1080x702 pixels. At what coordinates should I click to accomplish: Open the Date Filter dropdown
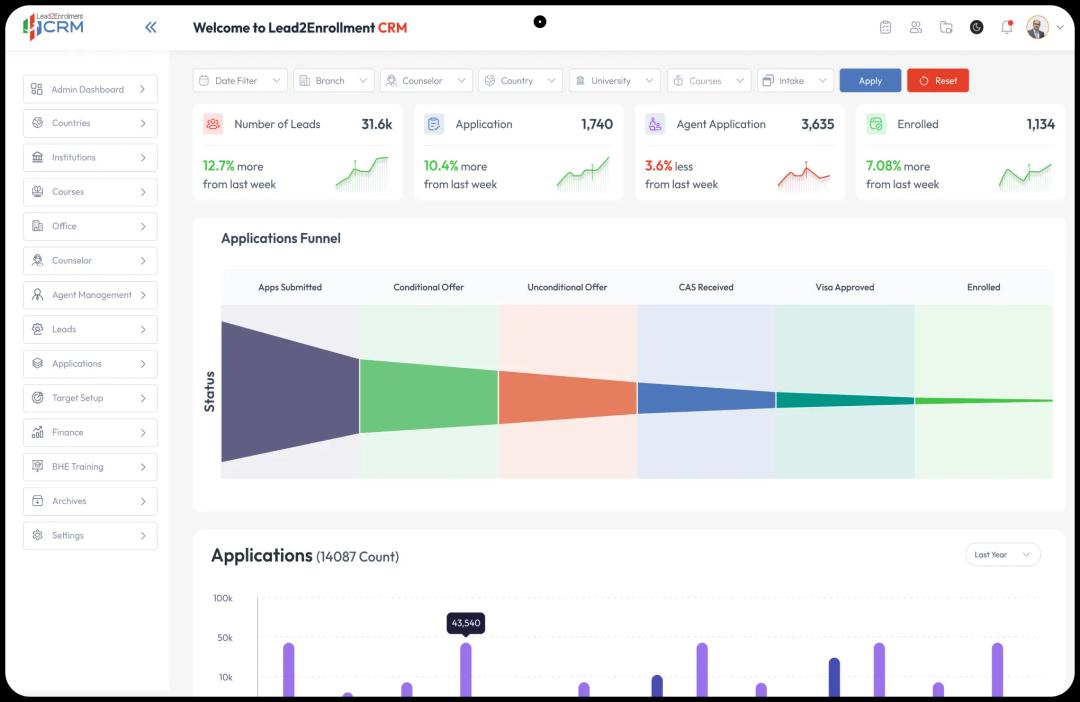240,81
